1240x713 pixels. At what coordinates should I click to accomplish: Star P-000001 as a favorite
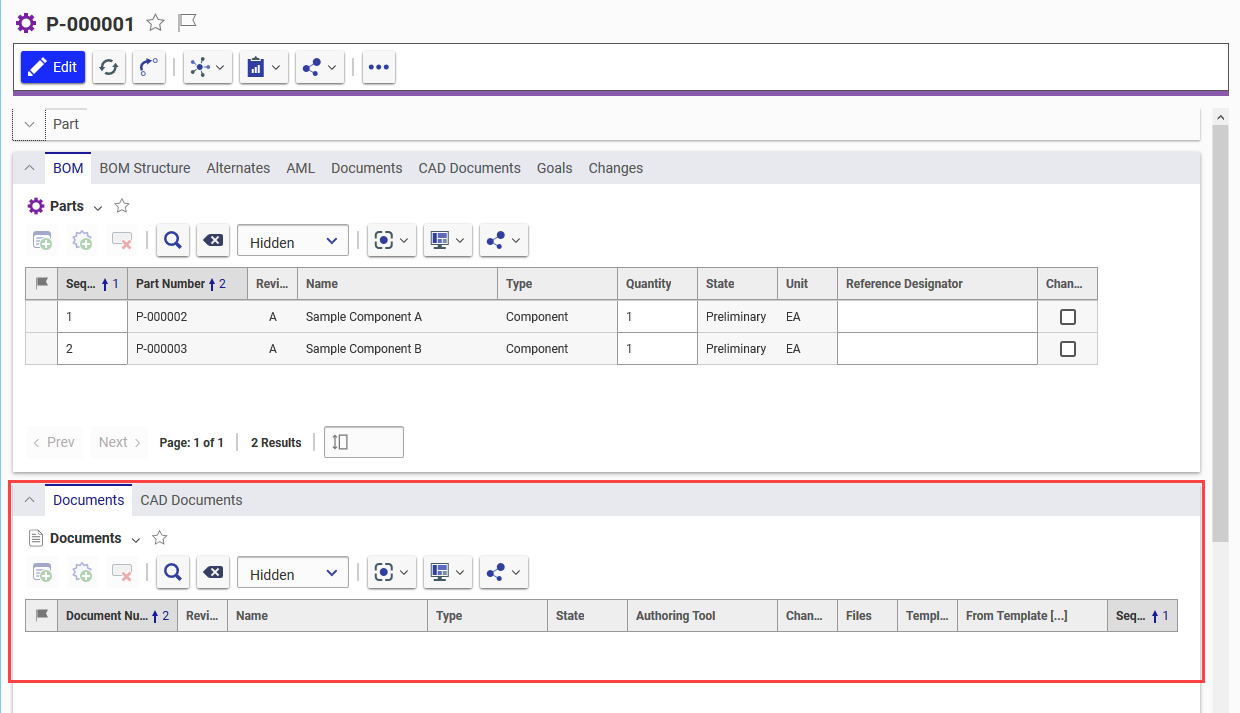pyautogui.click(x=155, y=23)
